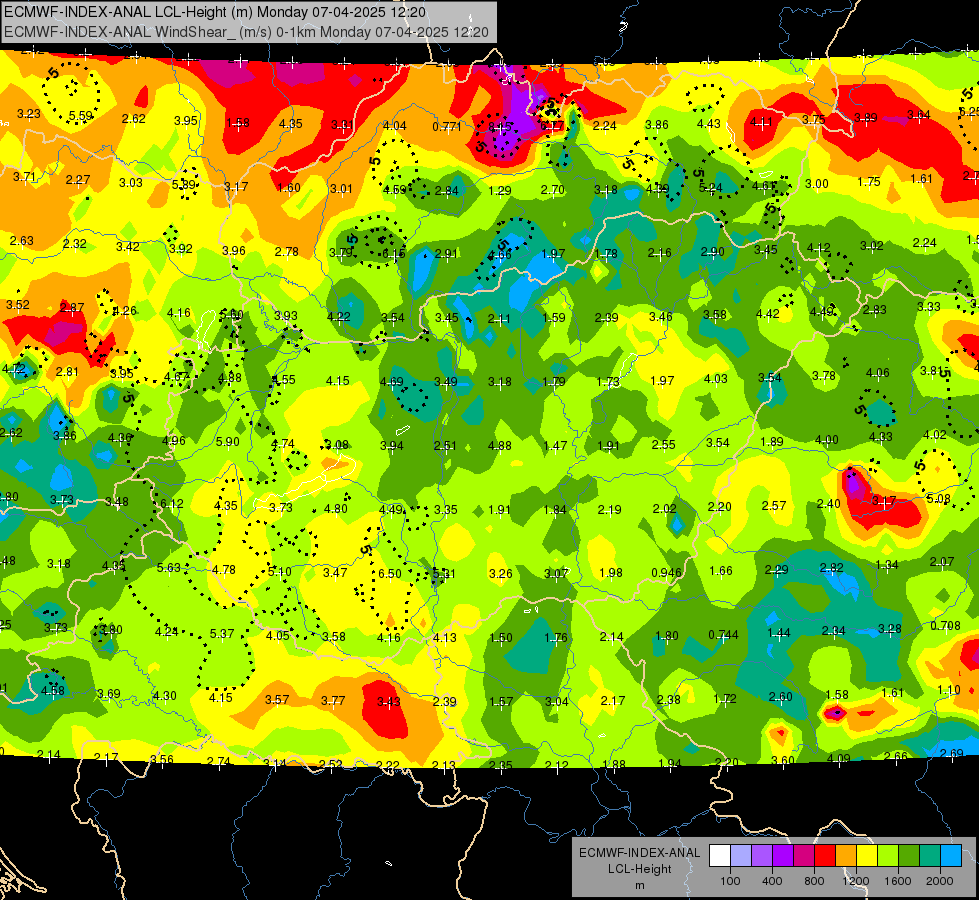
Task: Click the legend label 800
Action: pyautogui.click(x=814, y=881)
